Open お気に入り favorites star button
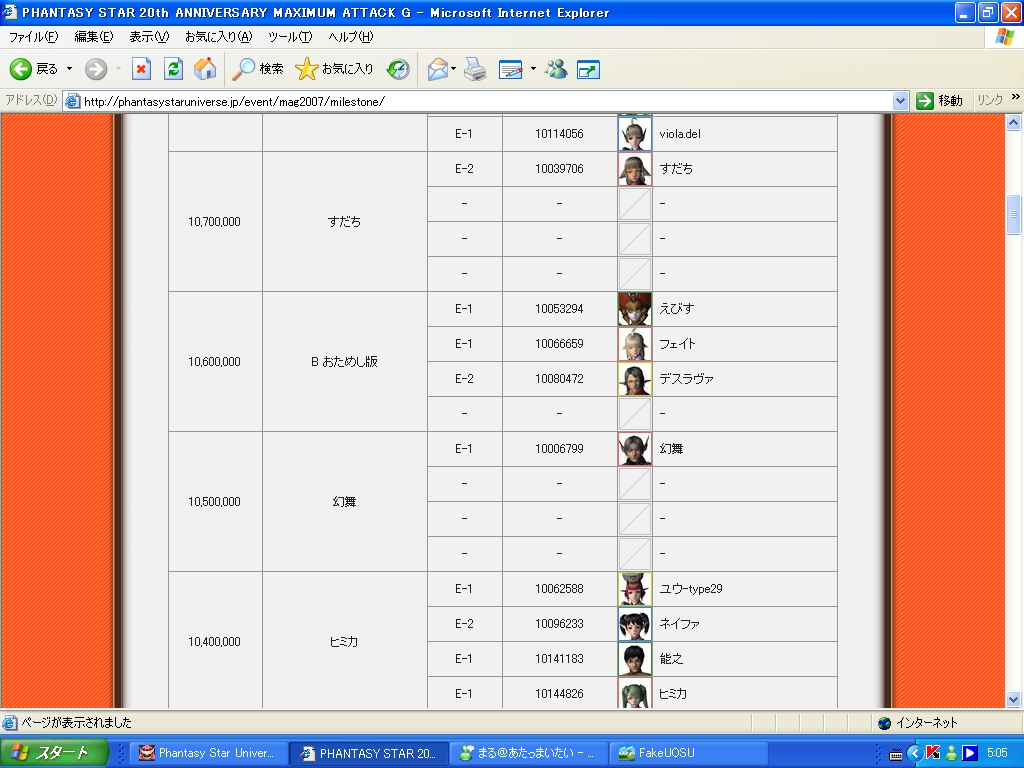This screenshot has width=1024, height=768. point(334,69)
